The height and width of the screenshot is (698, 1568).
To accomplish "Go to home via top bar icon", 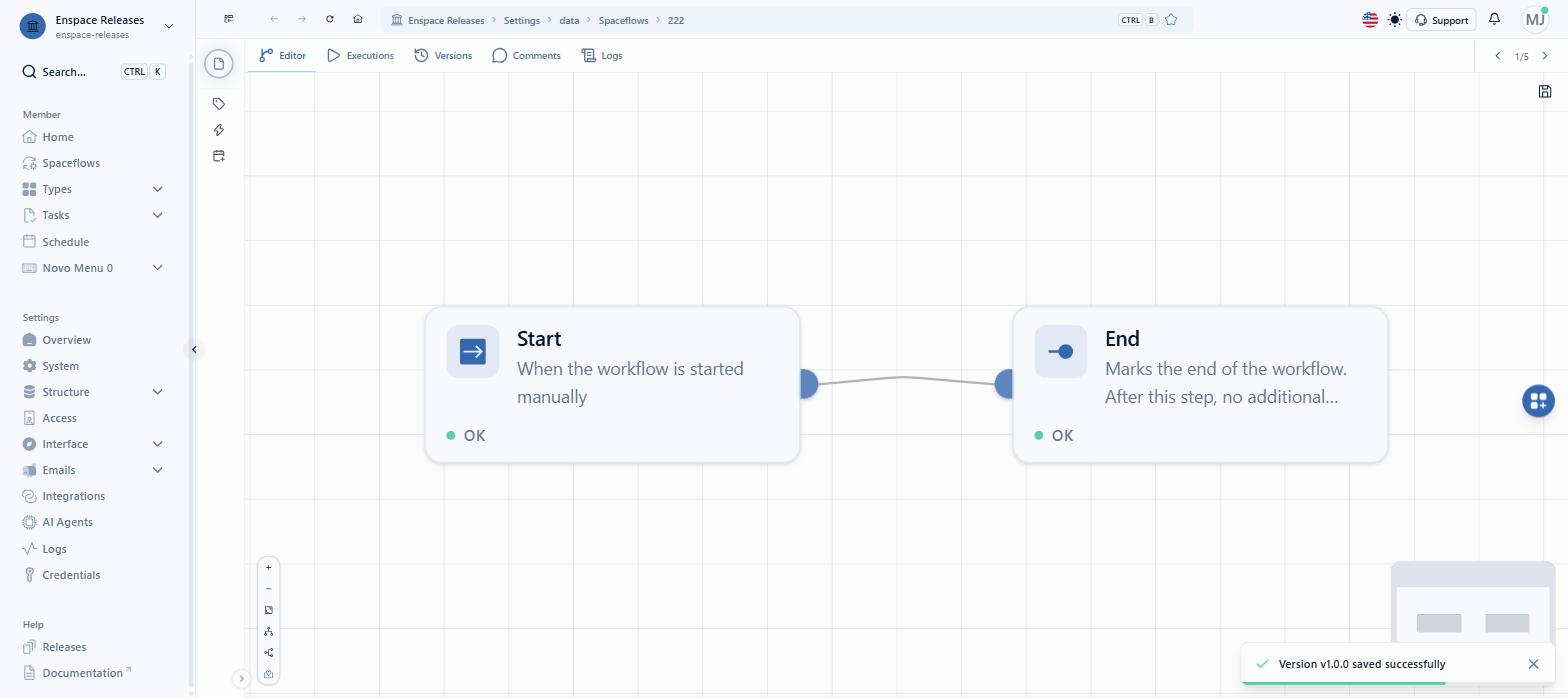I will (358, 19).
